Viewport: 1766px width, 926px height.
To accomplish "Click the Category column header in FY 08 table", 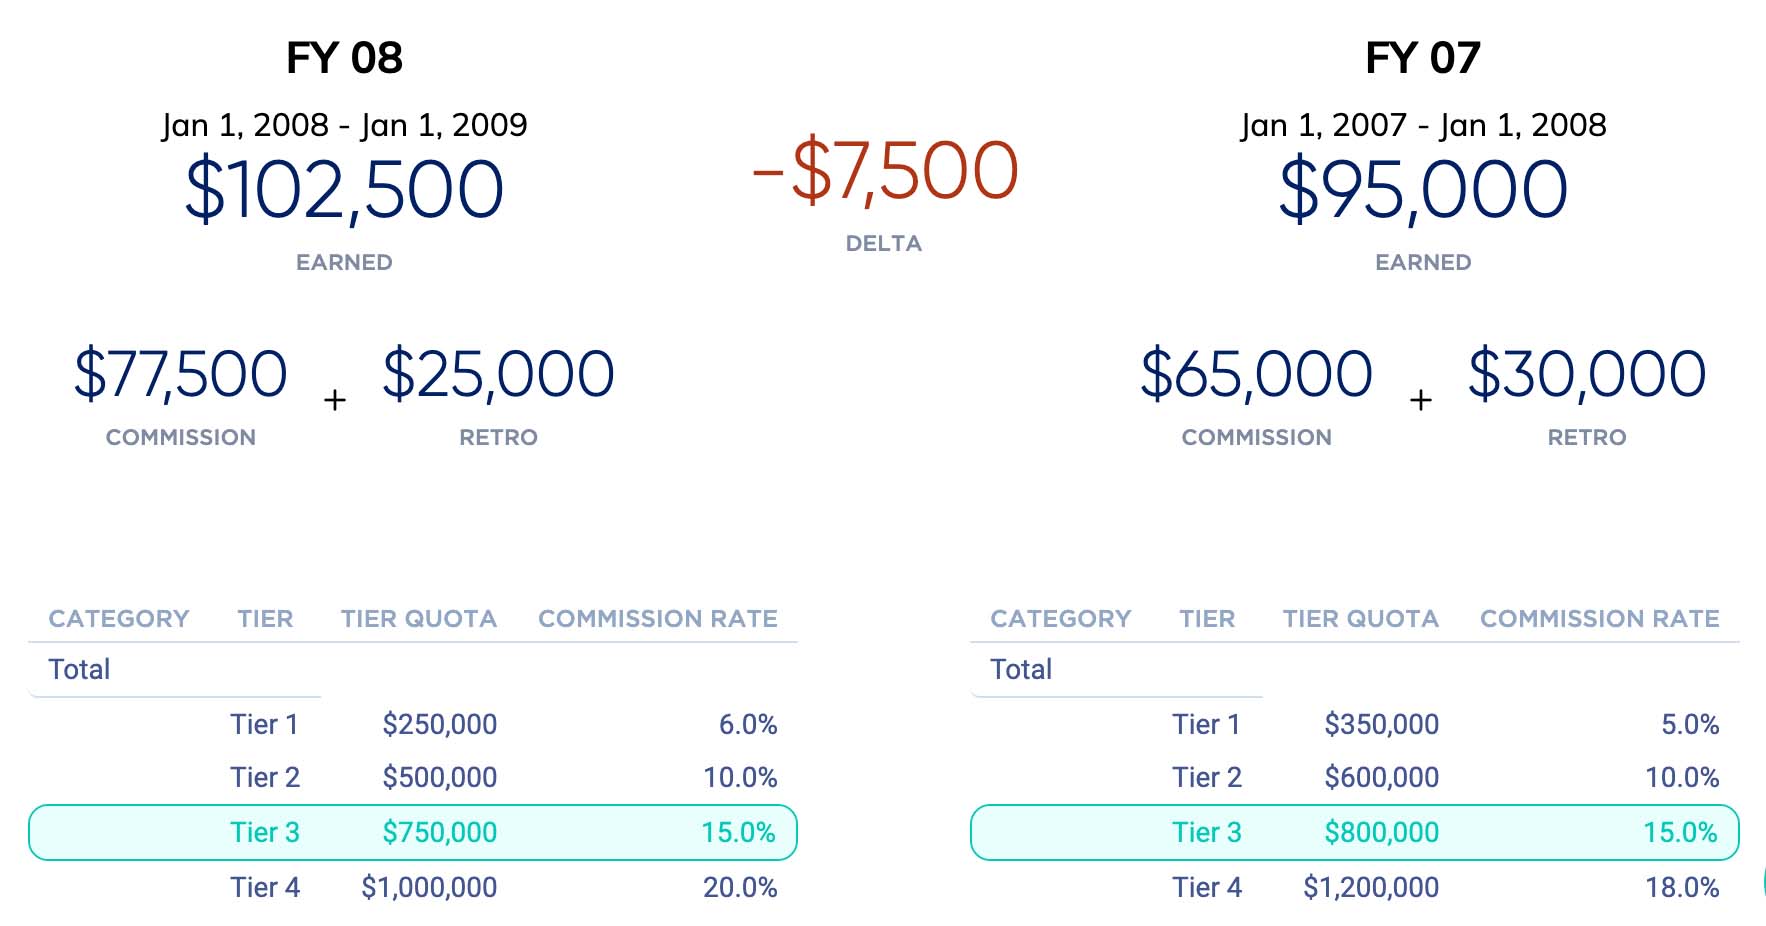I will 119,619.
